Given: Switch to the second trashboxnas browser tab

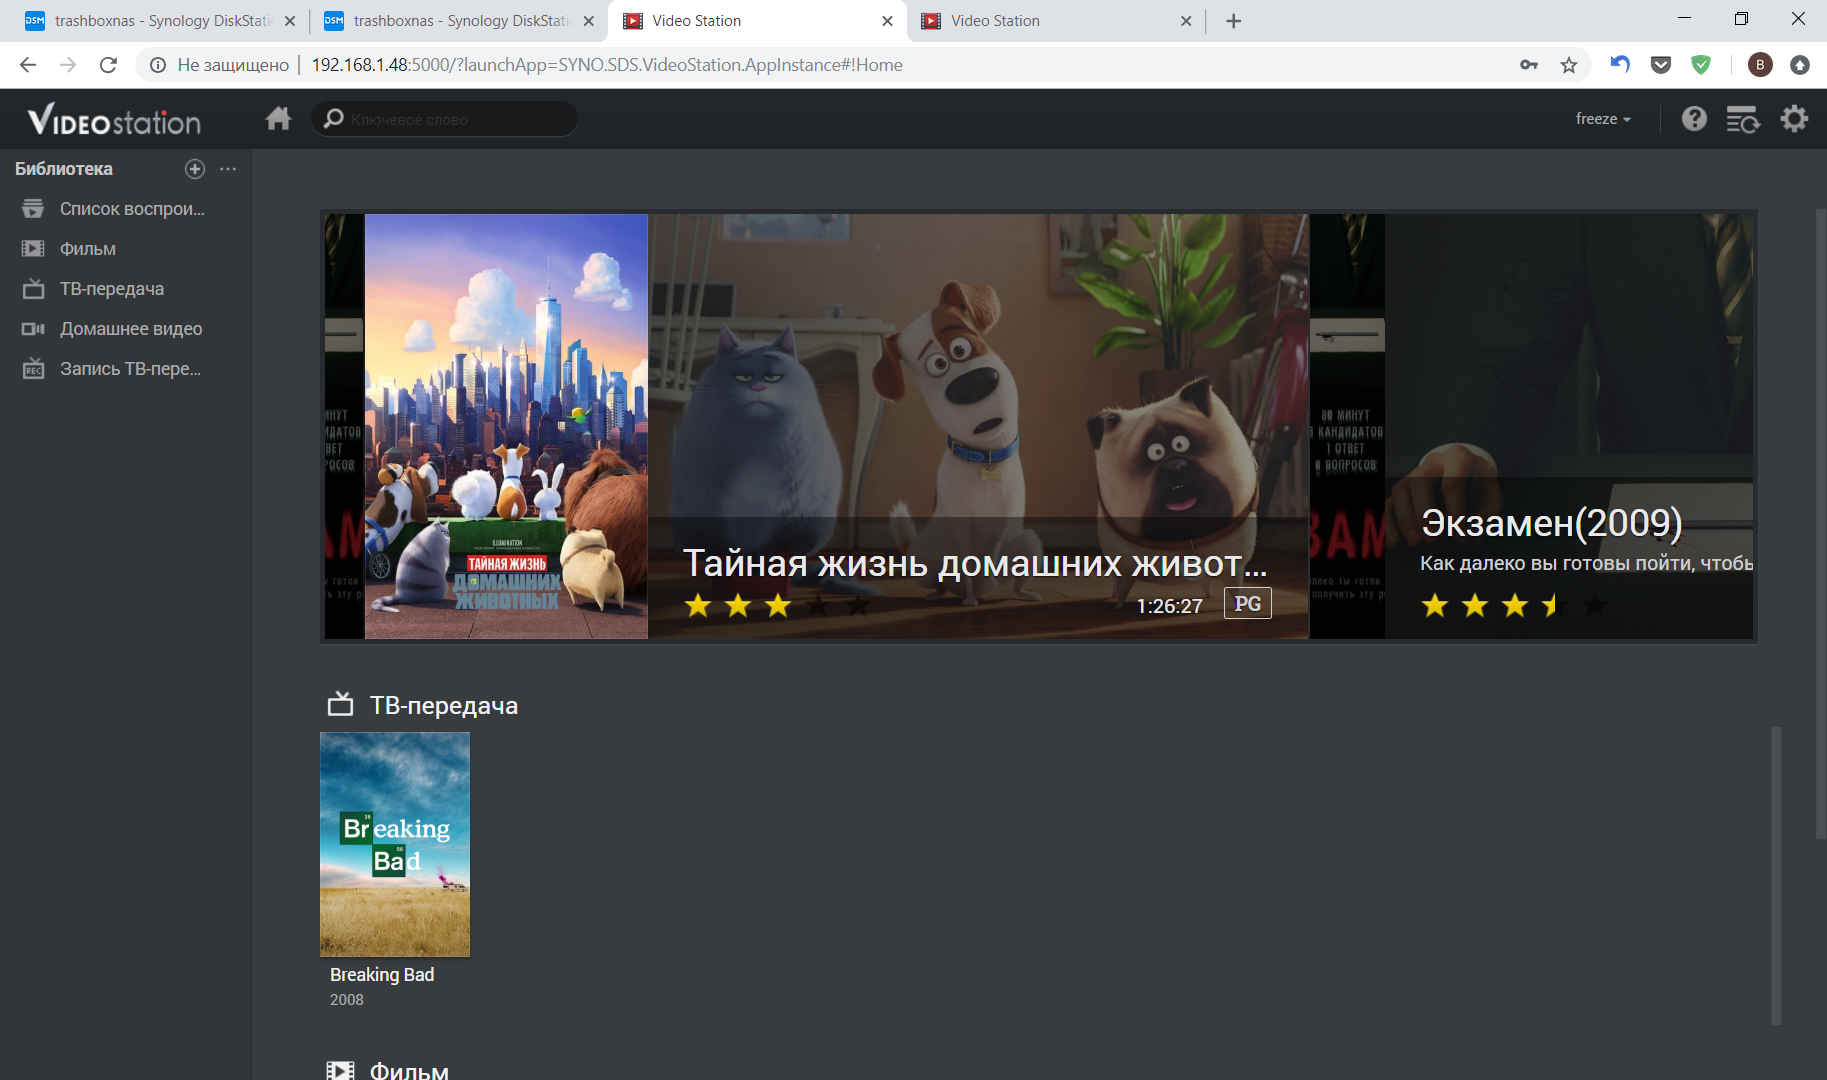Looking at the screenshot, I should pyautogui.click(x=458, y=21).
